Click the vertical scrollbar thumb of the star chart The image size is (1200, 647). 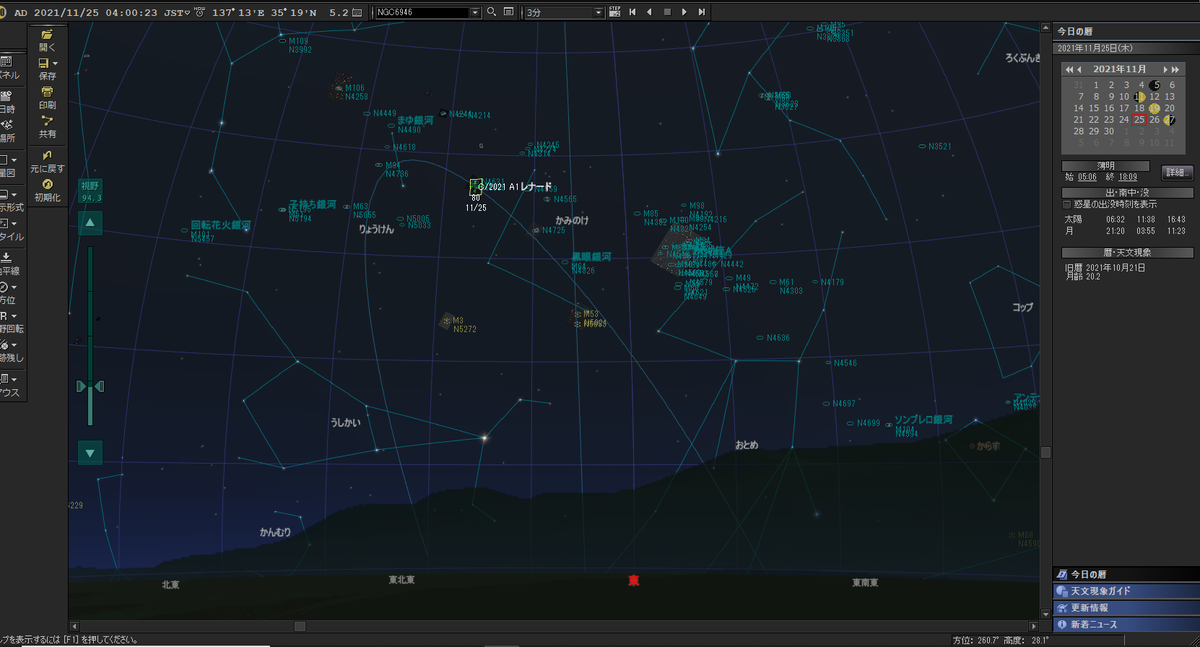(x=1046, y=453)
